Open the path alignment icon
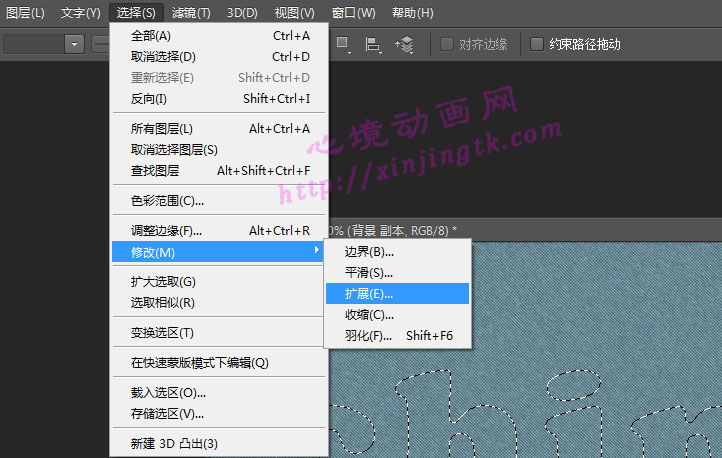Screen dimensions: 722x458 point(373,44)
